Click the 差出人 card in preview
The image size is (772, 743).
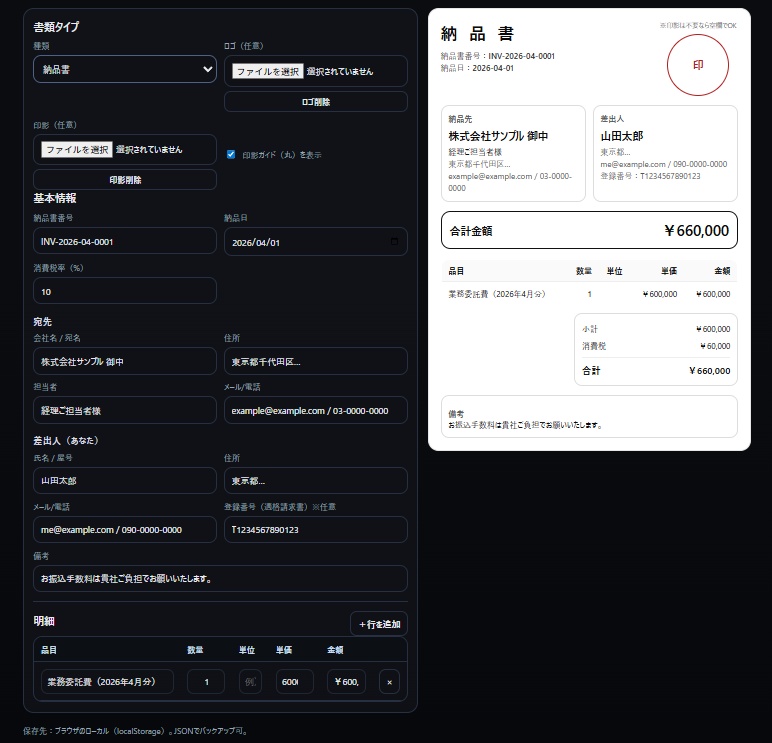(665, 153)
